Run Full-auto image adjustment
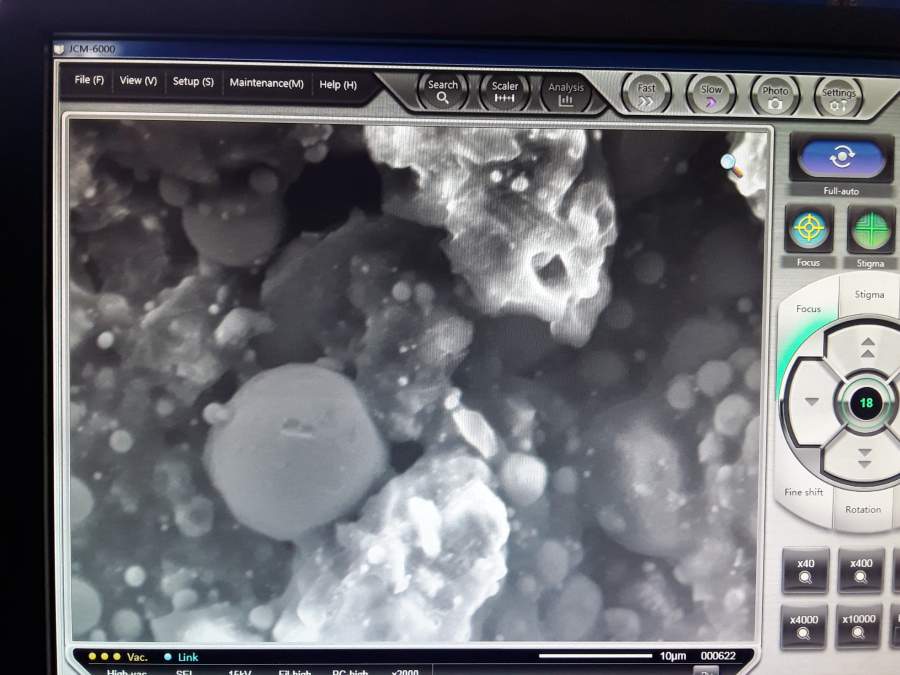 tap(841, 158)
